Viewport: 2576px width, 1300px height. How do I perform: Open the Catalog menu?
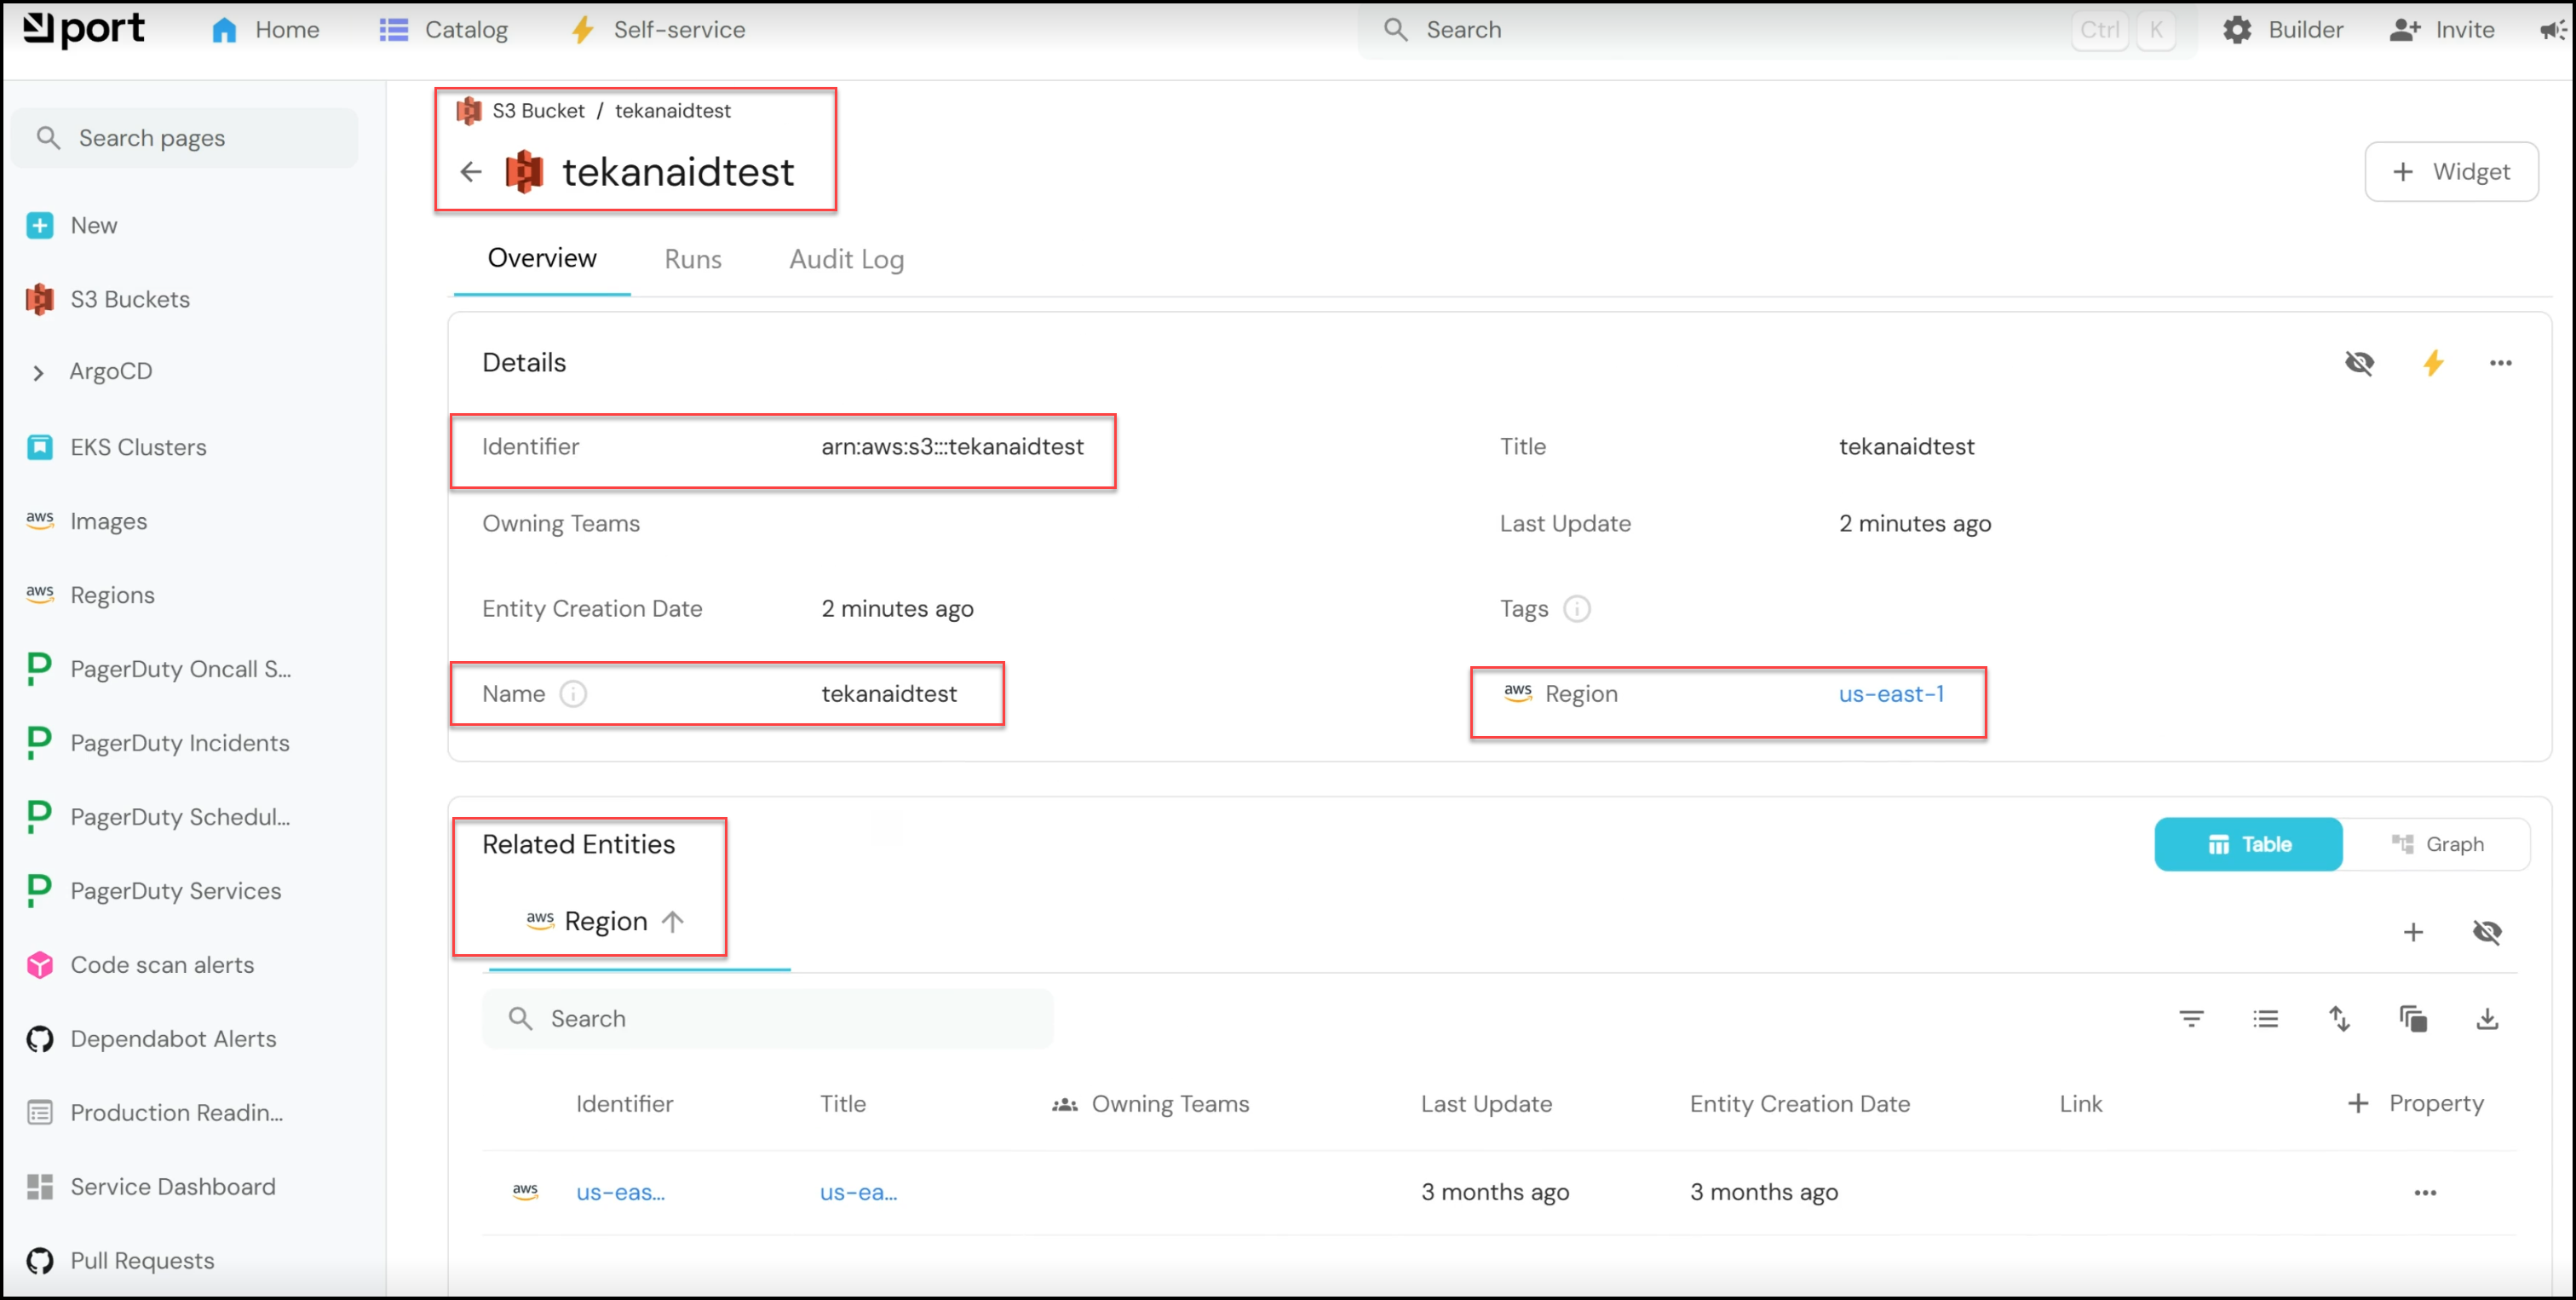coord(443,30)
